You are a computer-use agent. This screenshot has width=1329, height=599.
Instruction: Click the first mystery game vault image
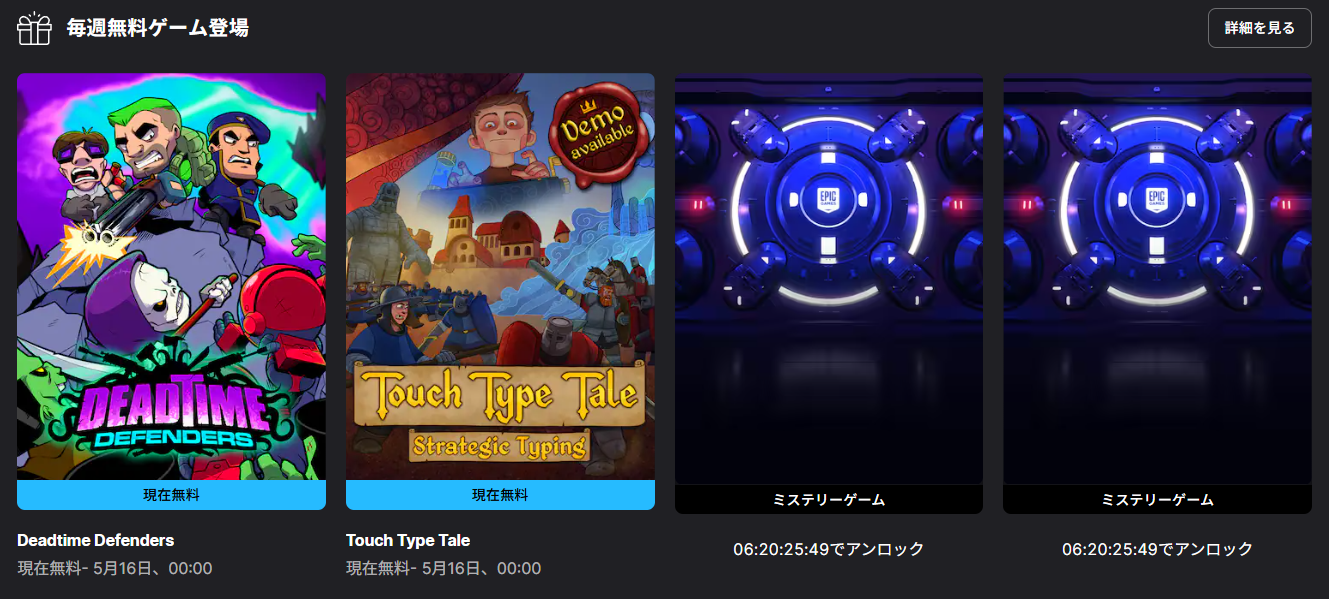[x=829, y=279]
